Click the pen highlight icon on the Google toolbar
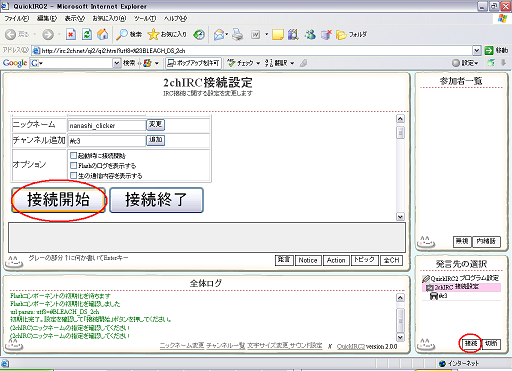 coord(303,63)
